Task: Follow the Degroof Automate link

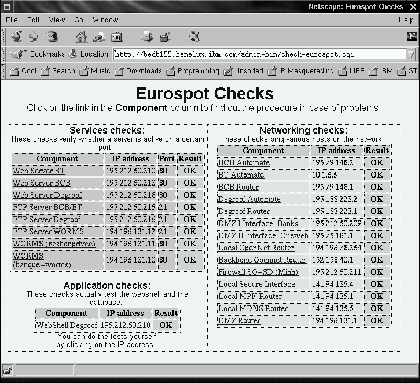Action: click(x=249, y=199)
